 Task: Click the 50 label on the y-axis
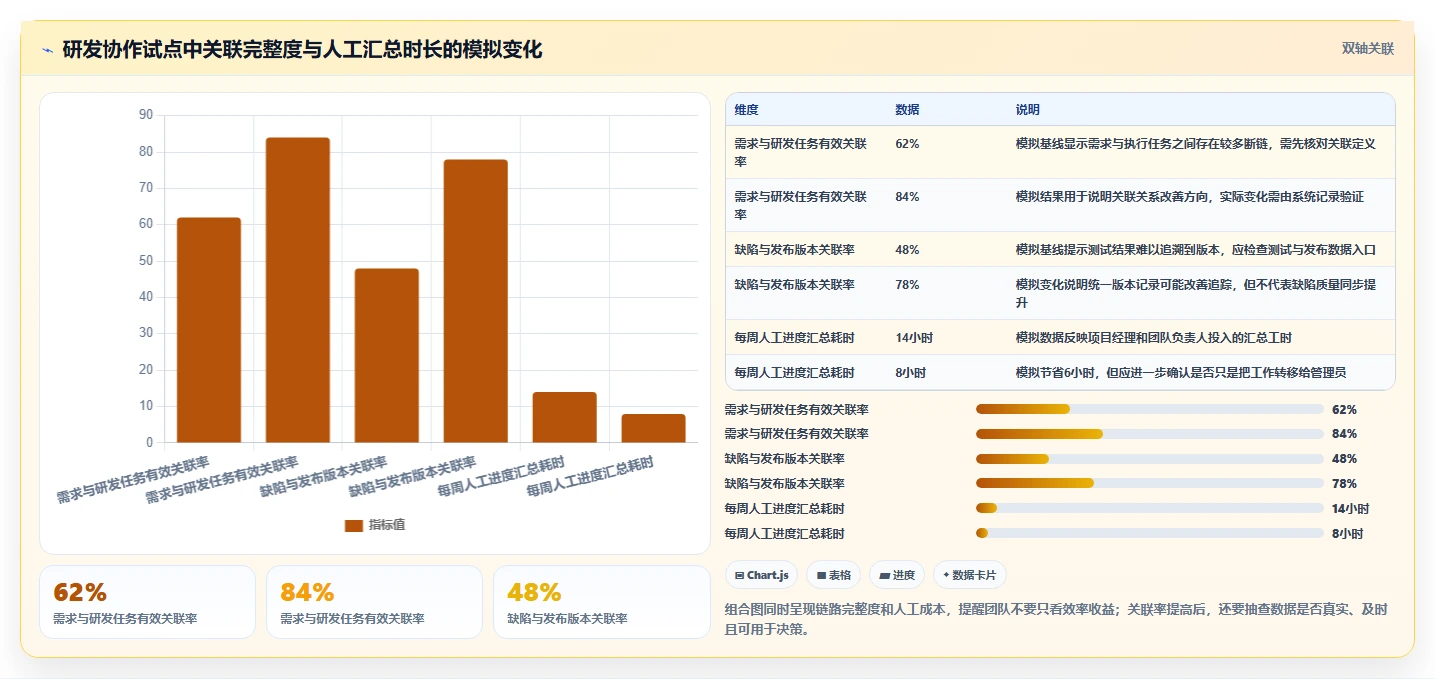click(146, 261)
